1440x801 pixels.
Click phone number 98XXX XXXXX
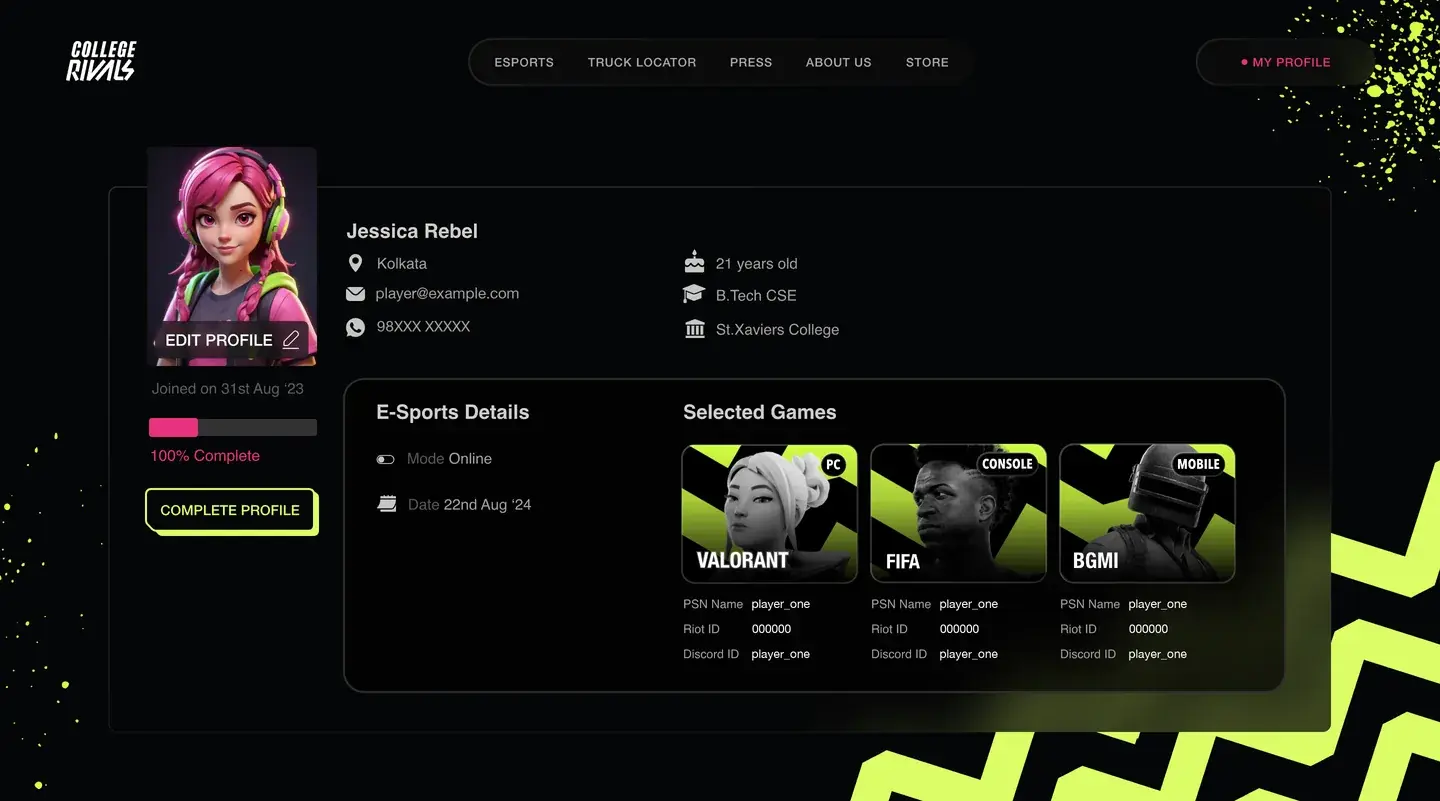click(x=423, y=327)
